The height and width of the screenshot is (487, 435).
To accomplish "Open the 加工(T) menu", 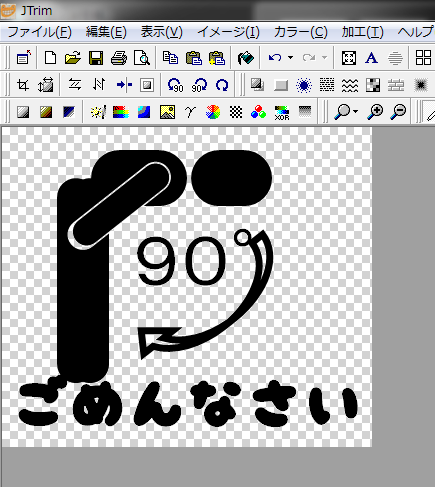I will tap(363, 32).
